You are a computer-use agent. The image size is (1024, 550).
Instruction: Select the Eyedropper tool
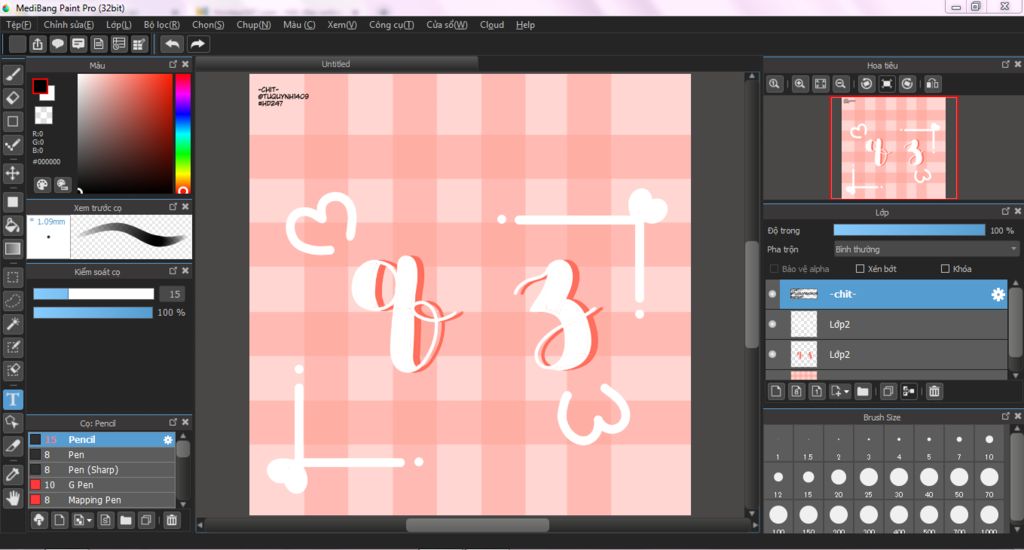pos(12,474)
